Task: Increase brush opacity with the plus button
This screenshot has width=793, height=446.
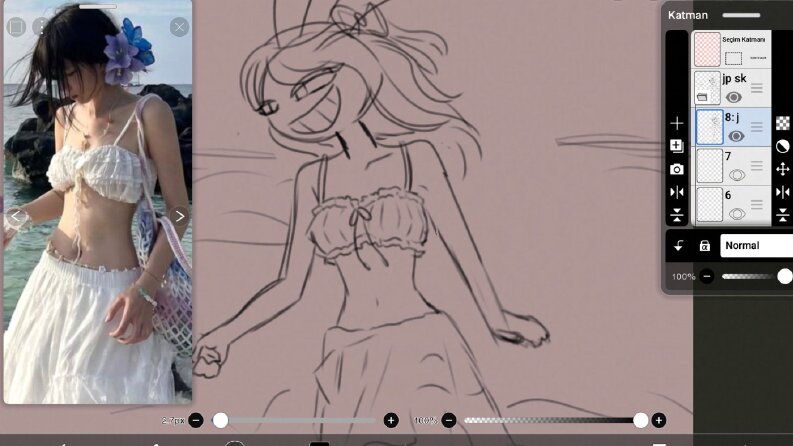Action: 658,420
